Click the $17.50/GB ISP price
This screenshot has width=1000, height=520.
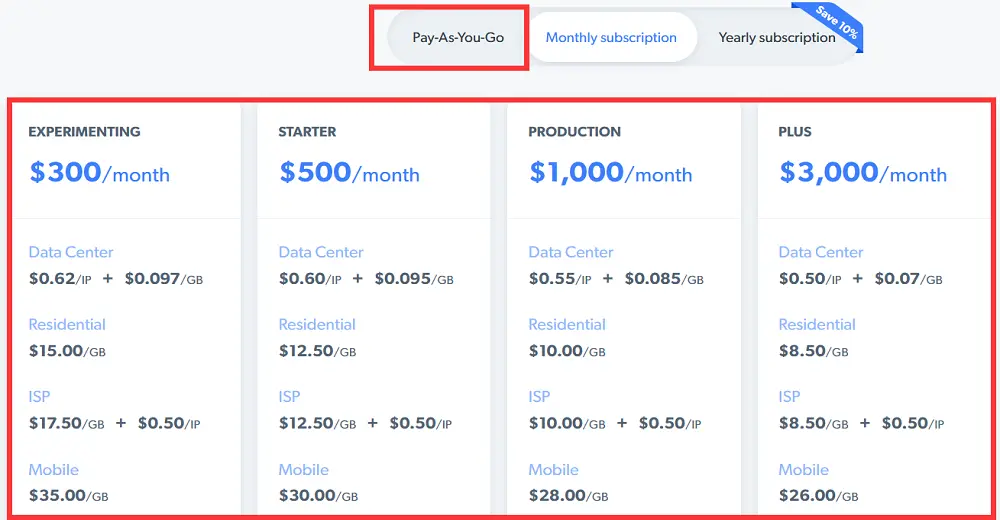point(66,423)
